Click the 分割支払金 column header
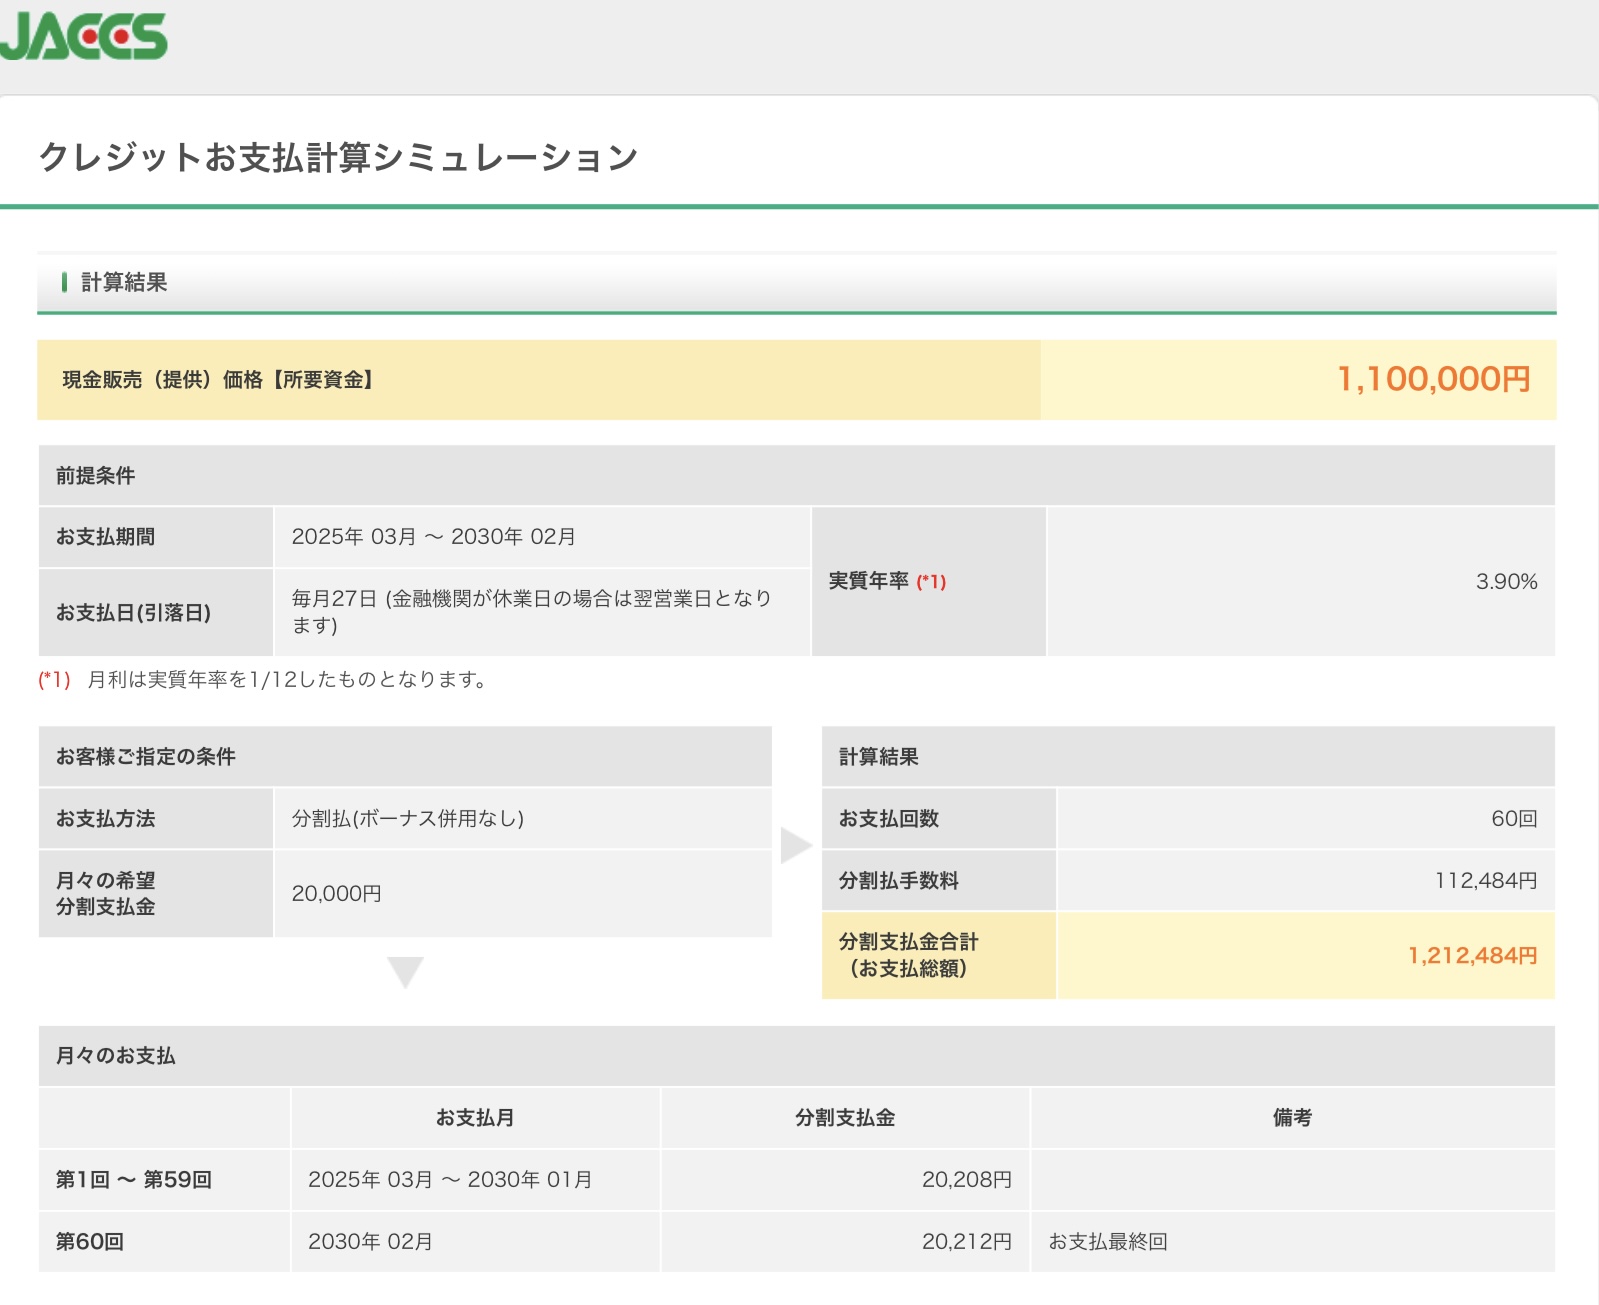This screenshot has width=1599, height=1305. pyautogui.click(x=845, y=1118)
